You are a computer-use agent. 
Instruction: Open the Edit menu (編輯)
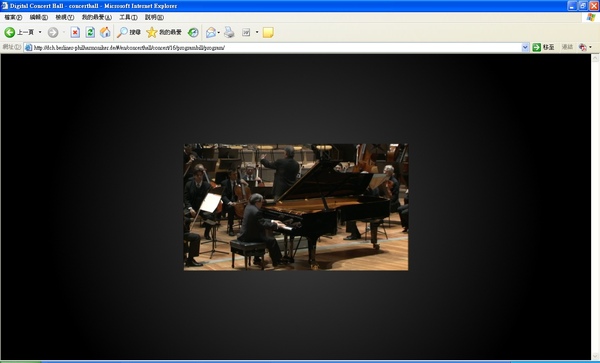(39, 18)
